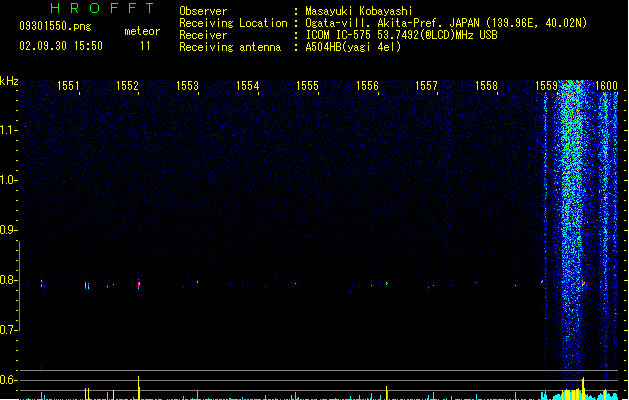Image resolution: width=629 pixels, height=400 pixels.
Task: Click the yellow intensity bar near 1556
Action: [386, 393]
